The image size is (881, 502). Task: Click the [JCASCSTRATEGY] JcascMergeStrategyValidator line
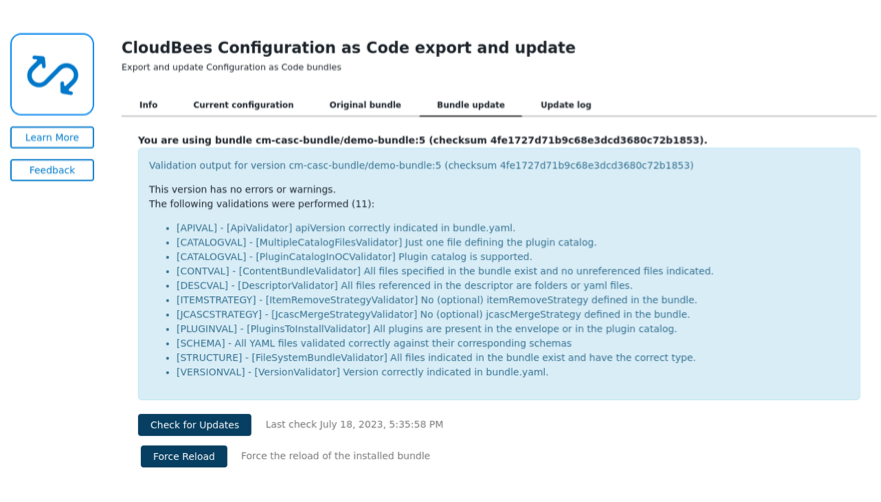click(x=433, y=314)
